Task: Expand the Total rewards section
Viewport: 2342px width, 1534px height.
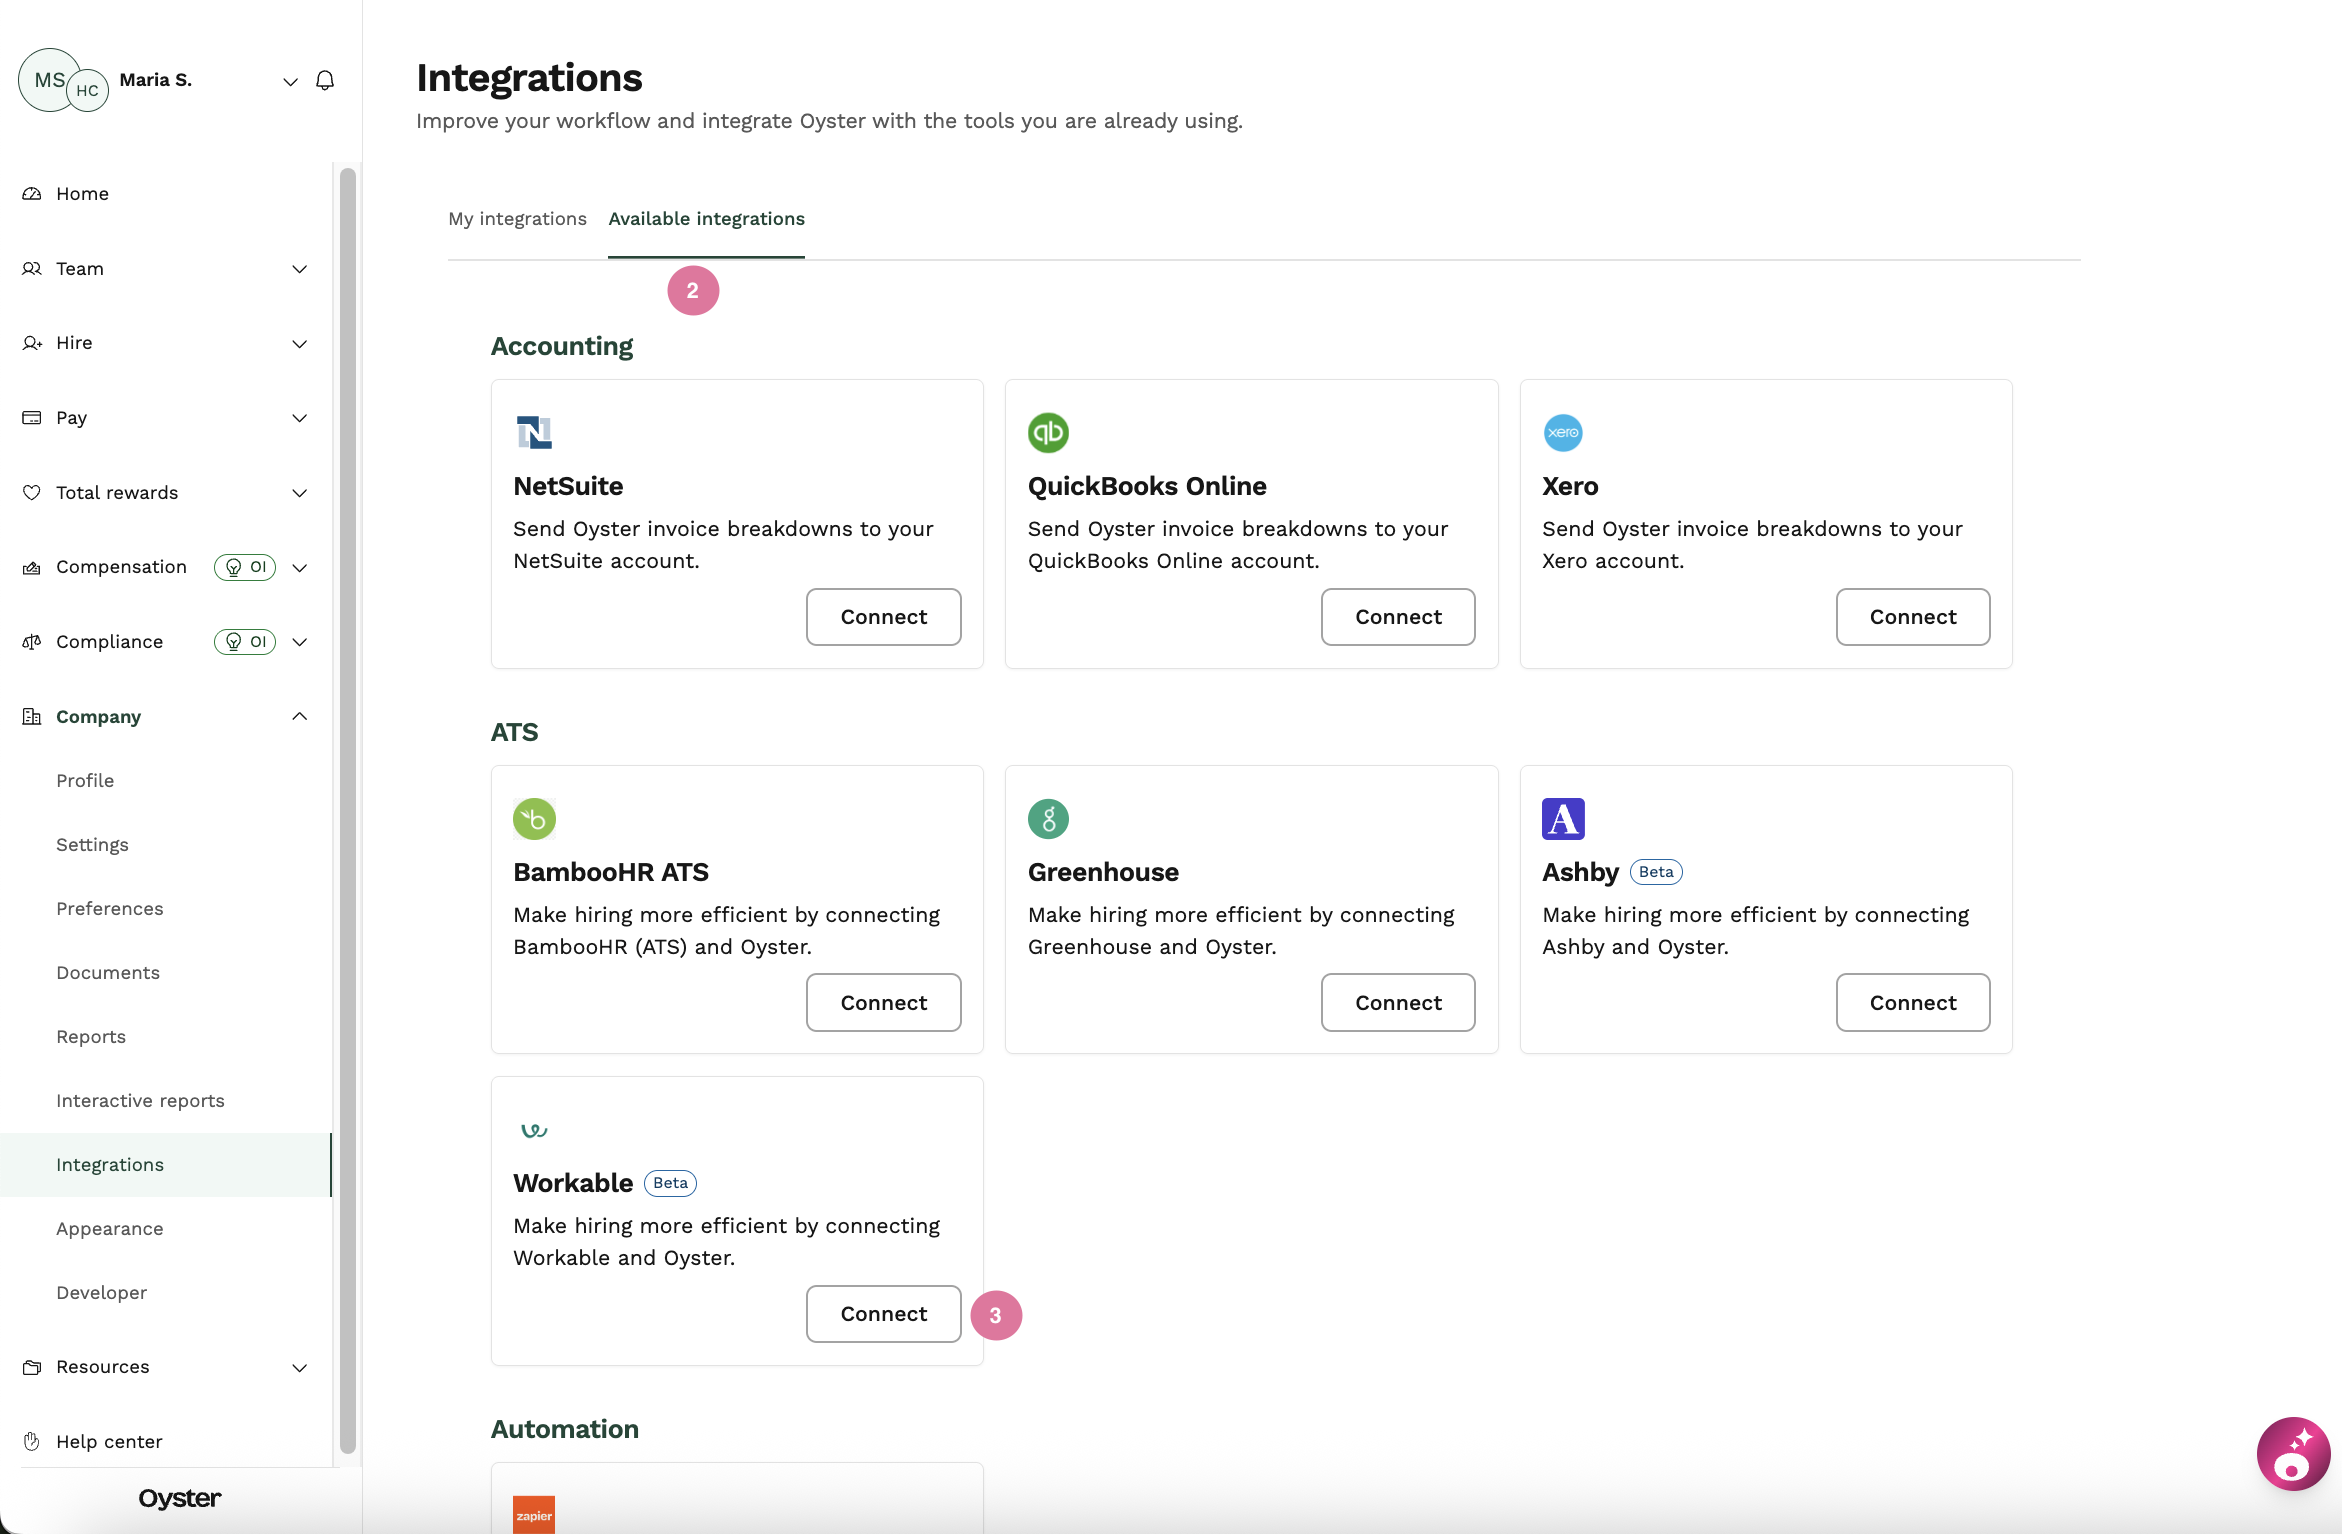Action: pos(299,493)
